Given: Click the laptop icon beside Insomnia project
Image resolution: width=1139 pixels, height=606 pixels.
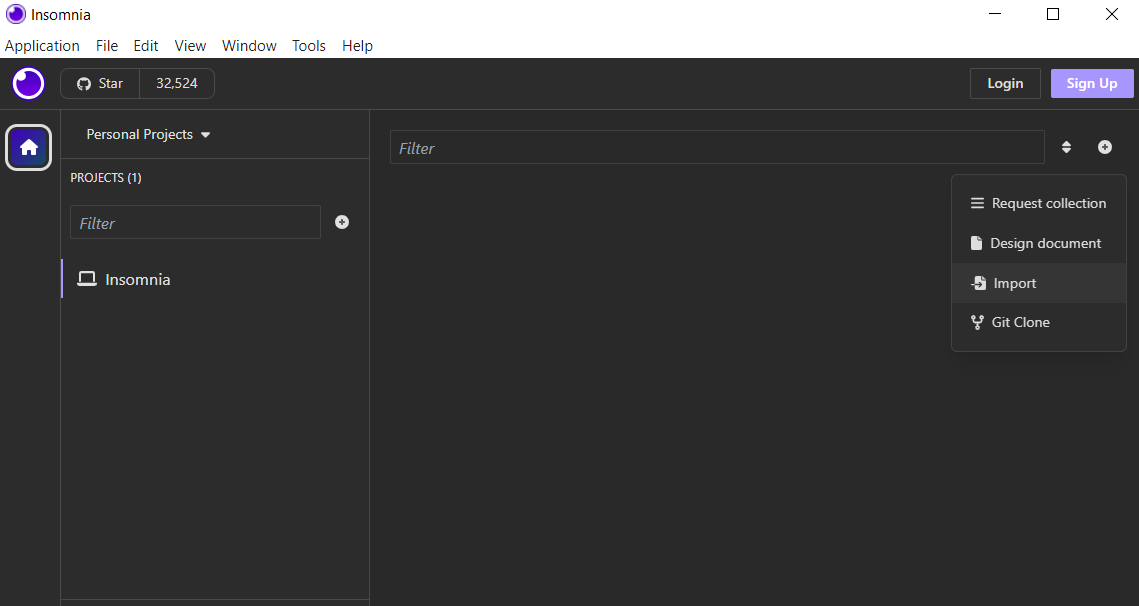Looking at the screenshot, I should pyautogui.click(x=87, y=279).
